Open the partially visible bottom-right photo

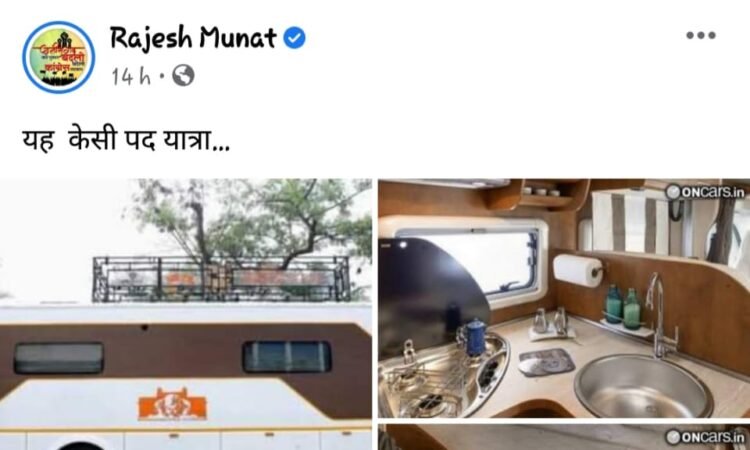tap(564, 437)
